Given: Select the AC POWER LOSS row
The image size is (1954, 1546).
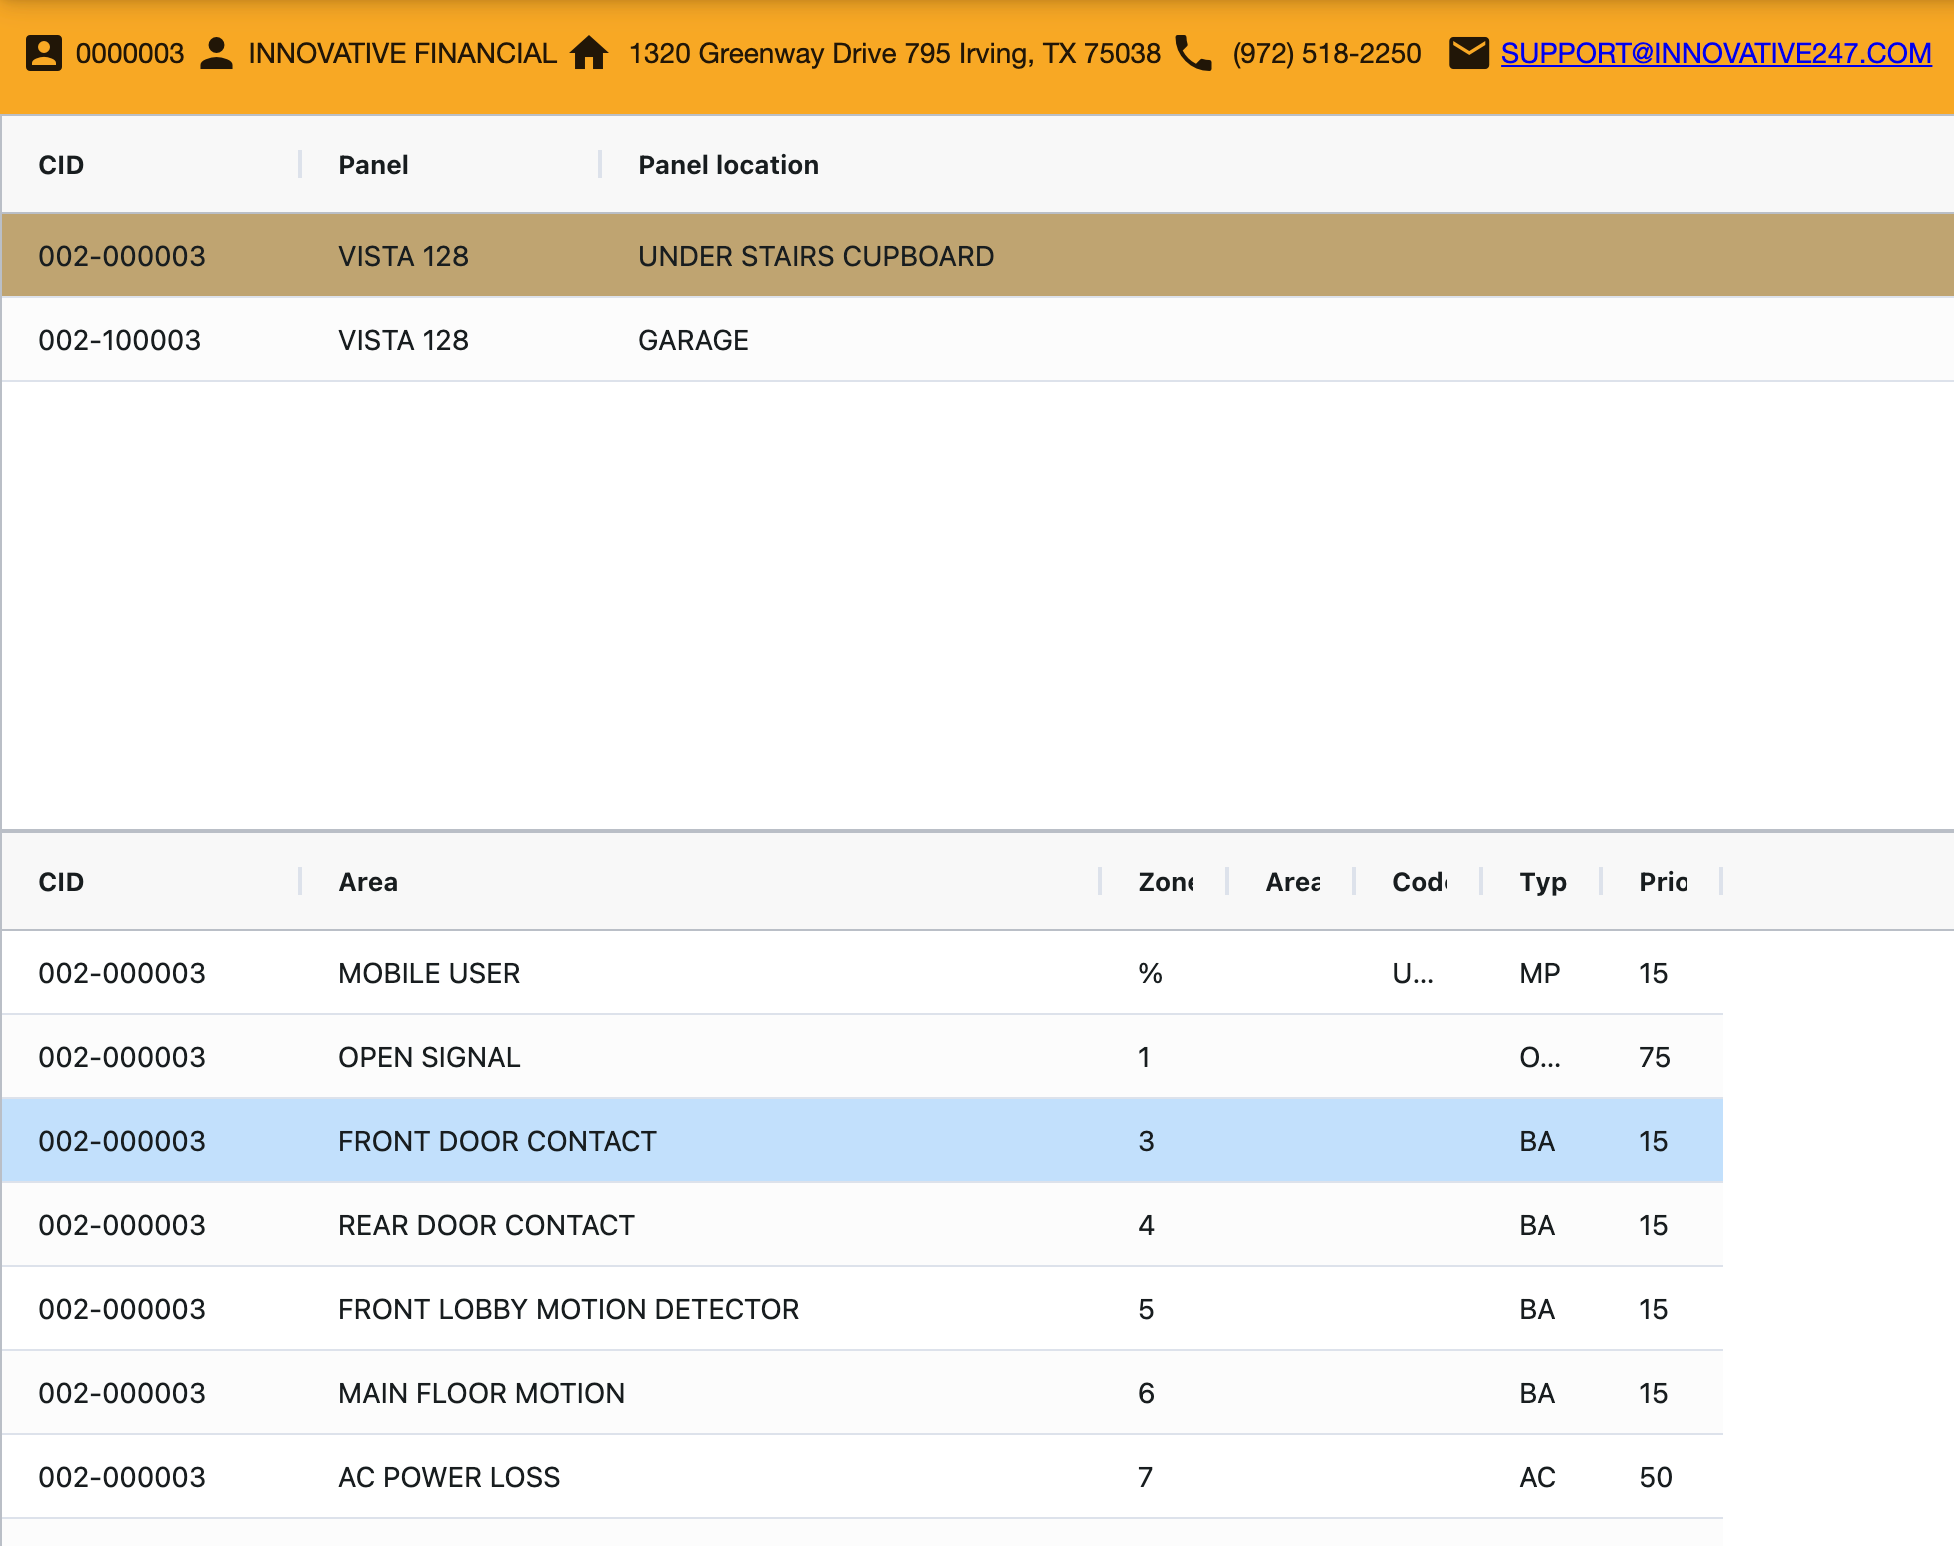Looking at the screenshot, I should point(862,1477).
